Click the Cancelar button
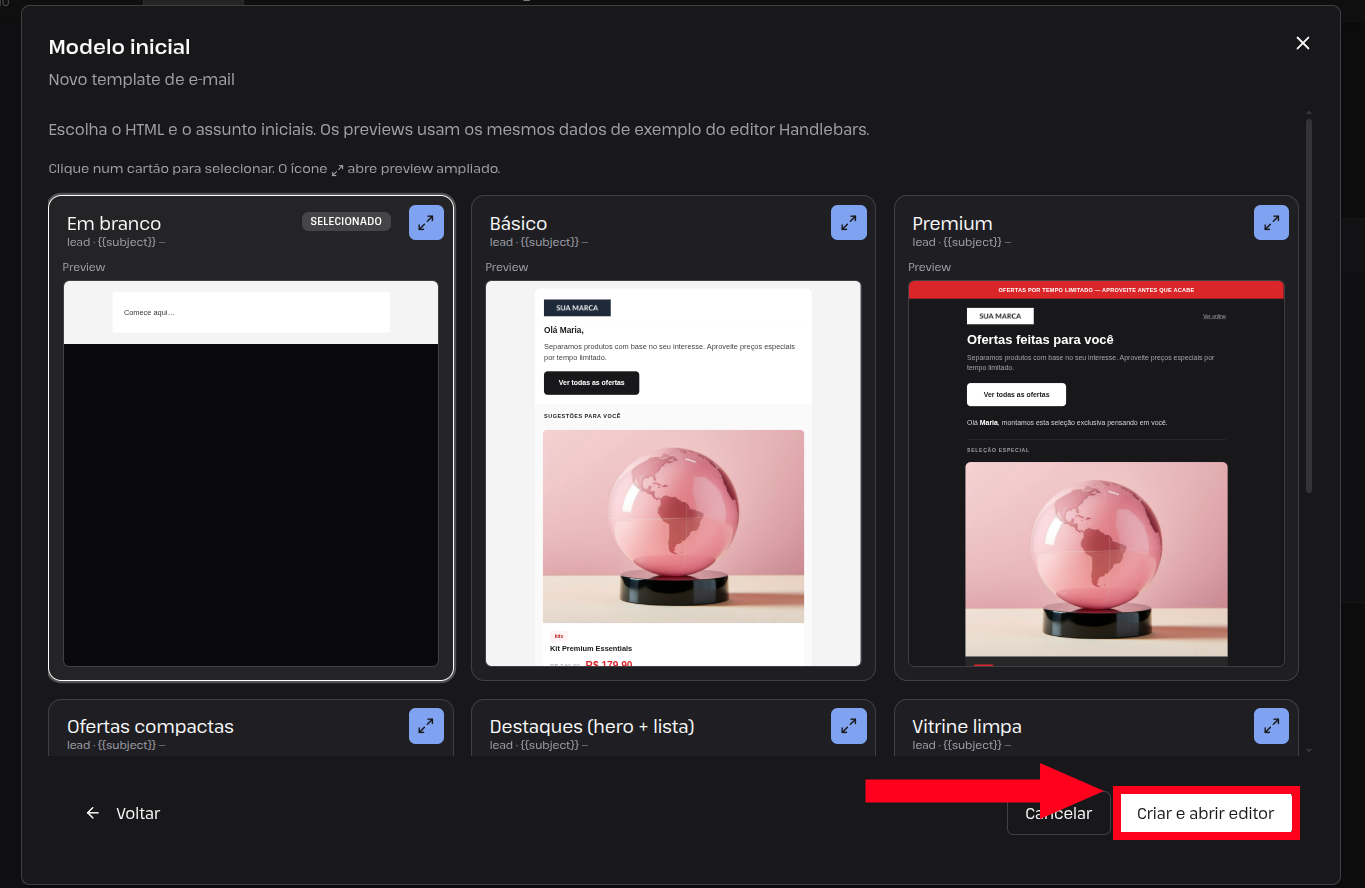Viewport: 1365px width, 888px height. (x=1058, y=813)
